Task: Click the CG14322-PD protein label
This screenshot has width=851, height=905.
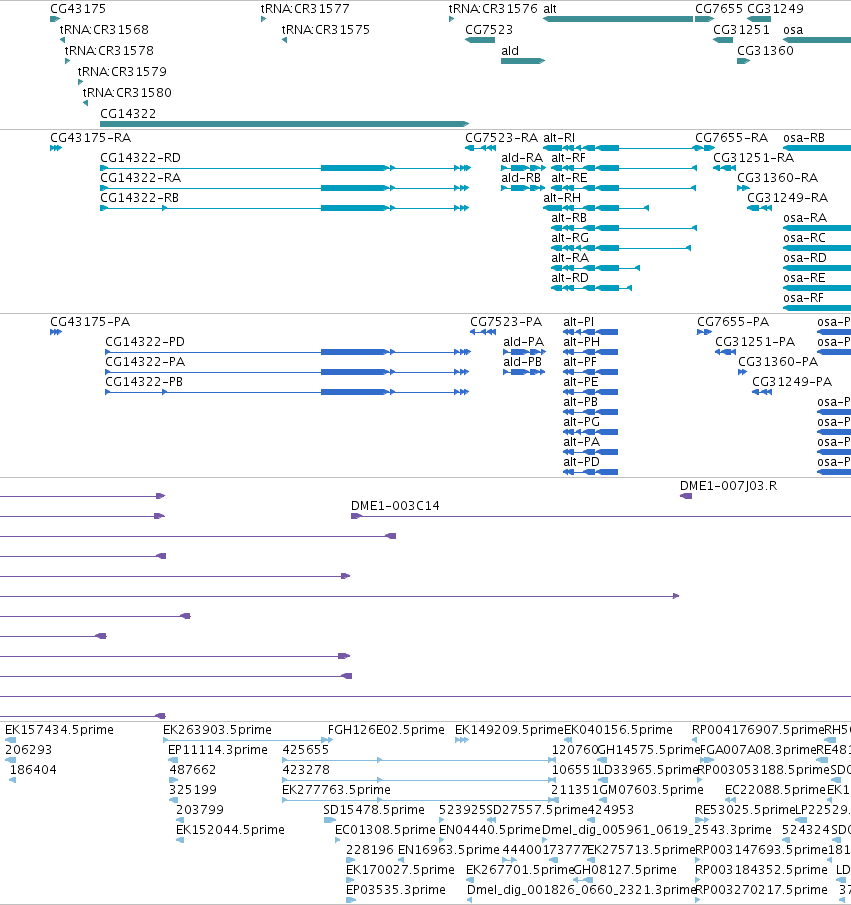Action: click(x=145, y=342)
